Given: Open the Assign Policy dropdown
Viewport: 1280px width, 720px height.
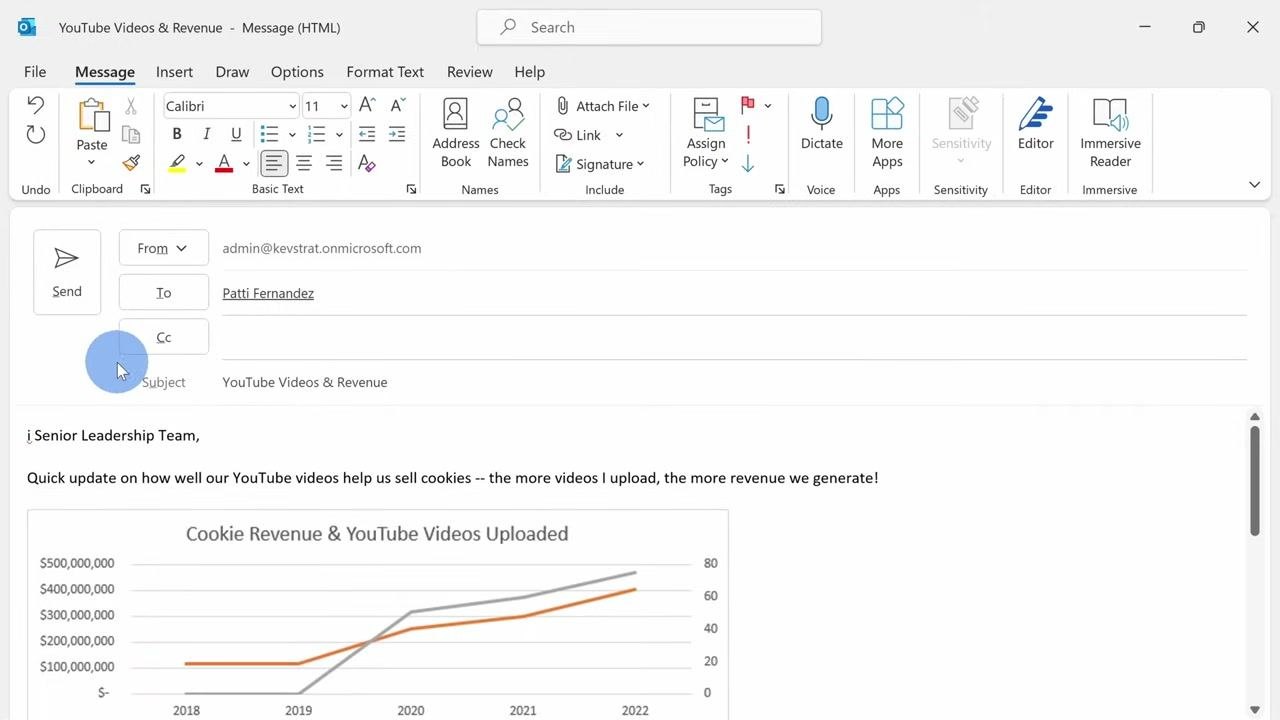Looking at the screenshot, I should [706, 133].
